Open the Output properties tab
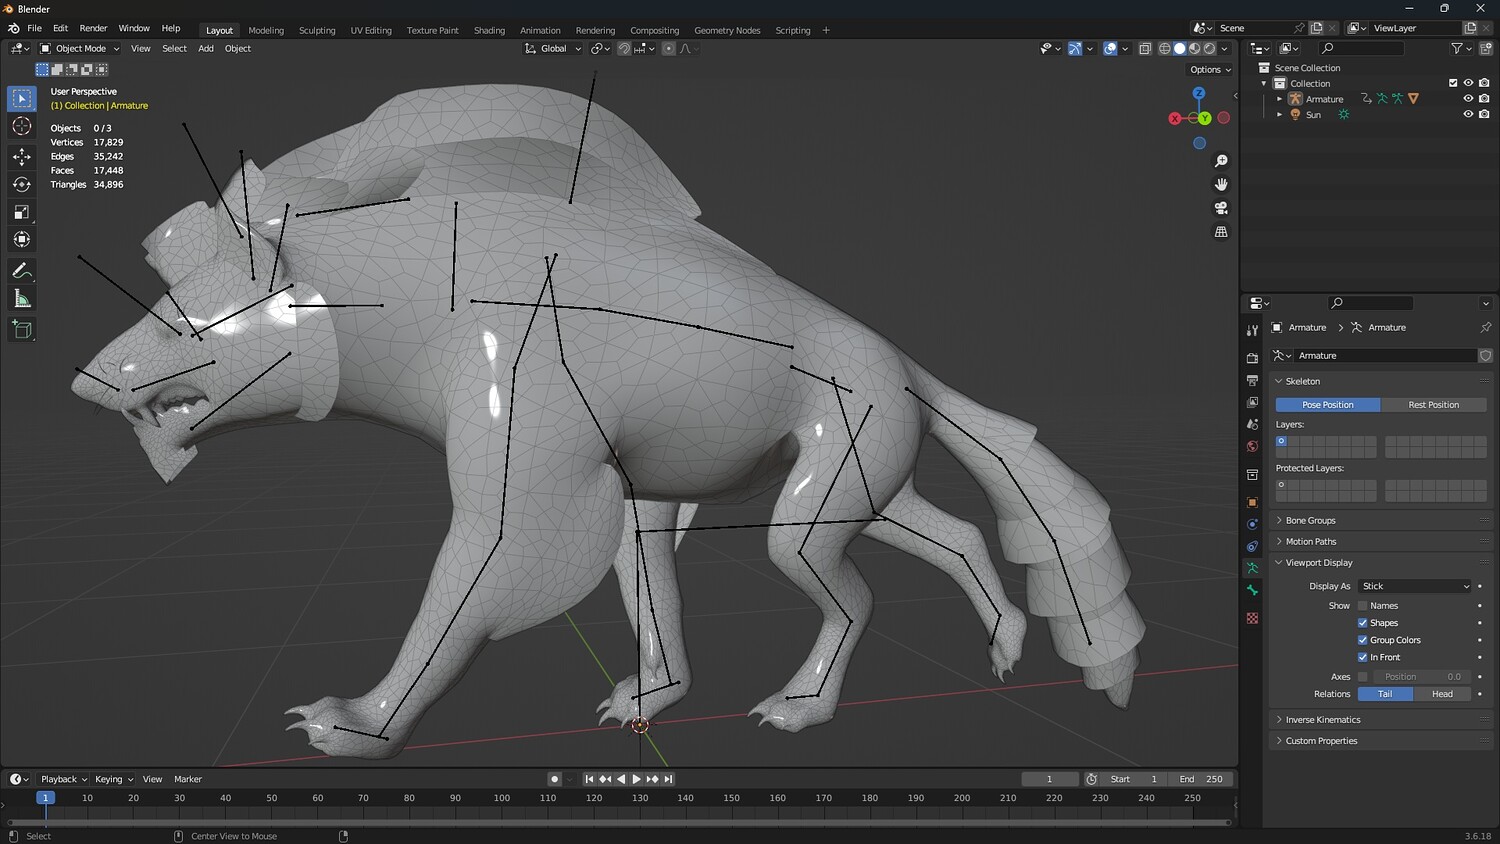The image size is (1500, 844). pyautogui.click(x=1252, y=380)
